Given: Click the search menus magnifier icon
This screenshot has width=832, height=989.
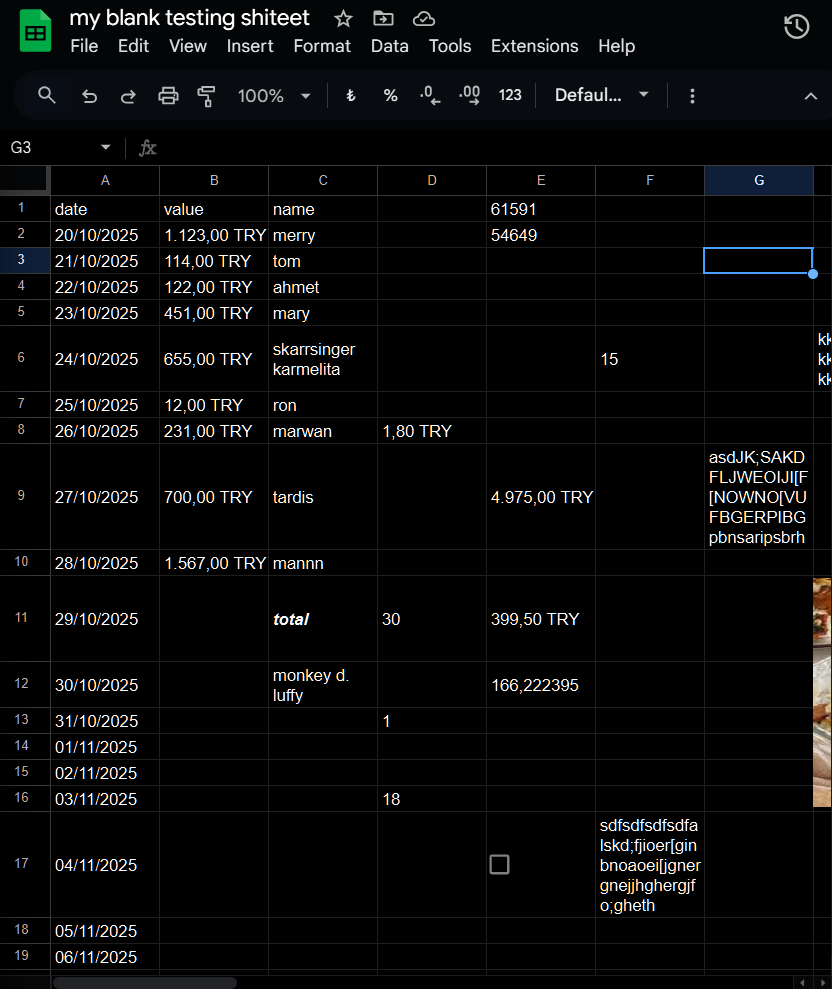Looking at the screenshot, I should point(47,96).
